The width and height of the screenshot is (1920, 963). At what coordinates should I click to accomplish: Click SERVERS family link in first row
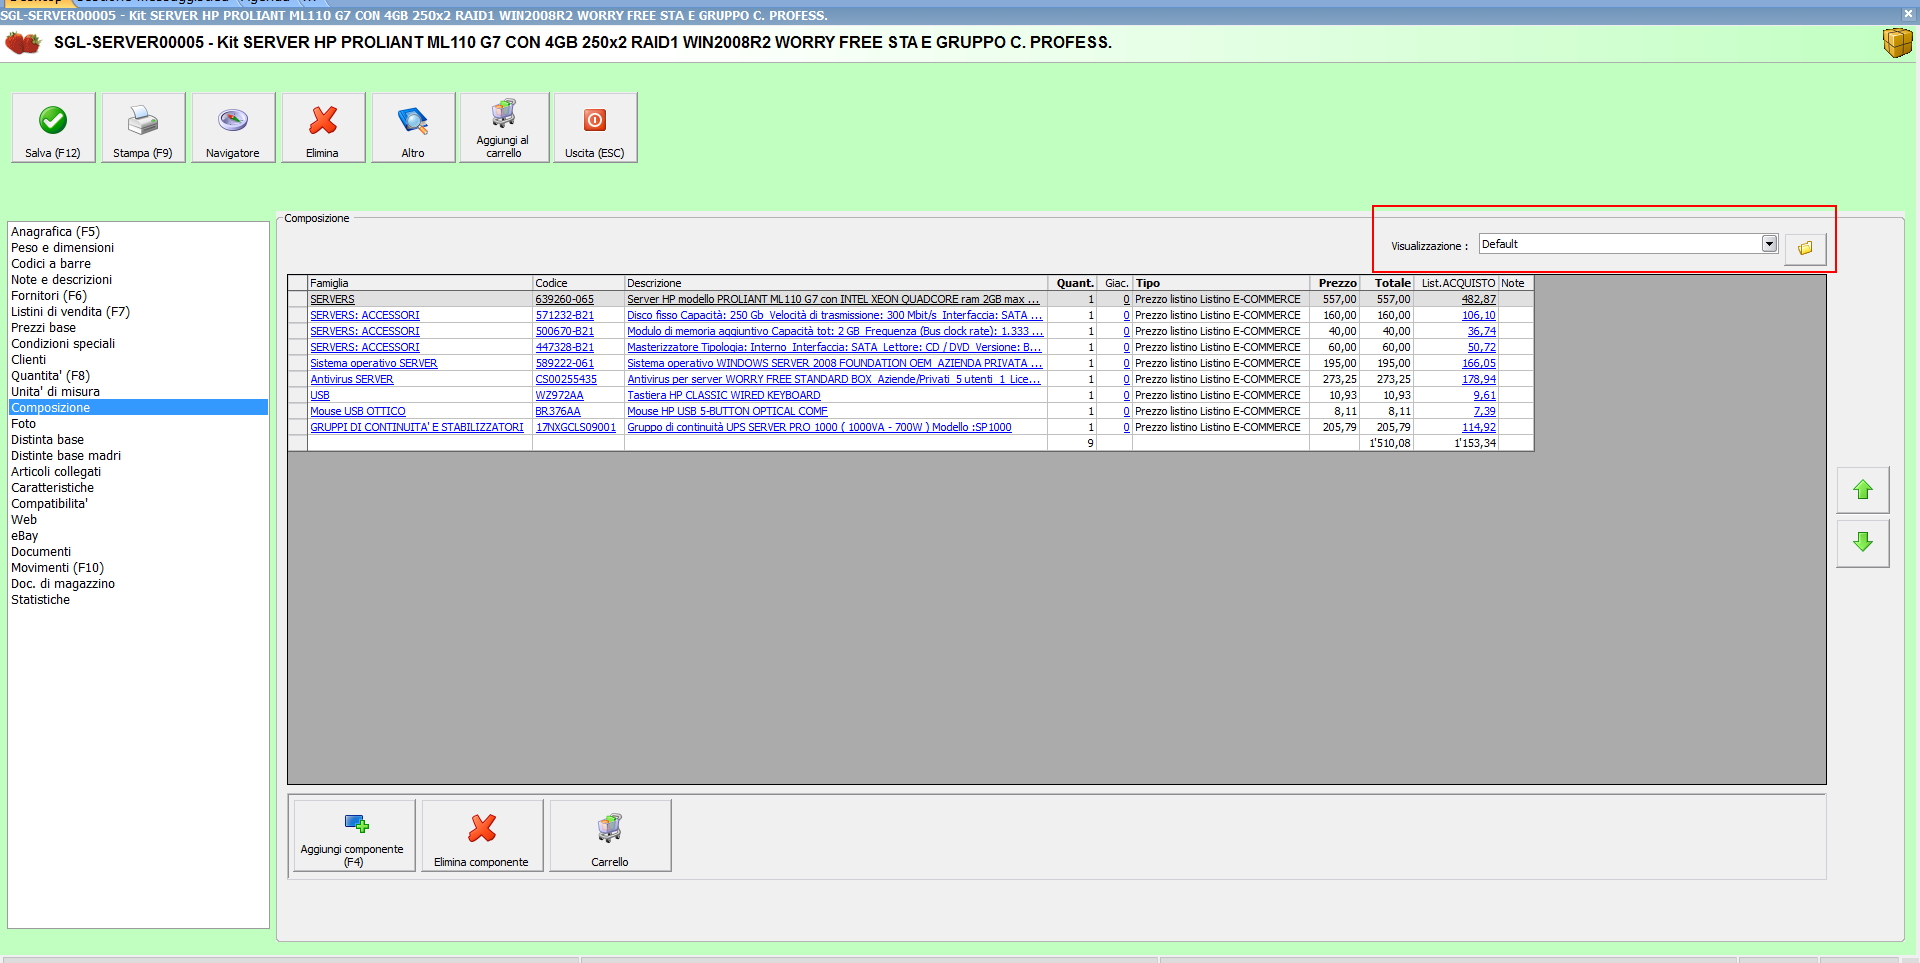(332, 299)
